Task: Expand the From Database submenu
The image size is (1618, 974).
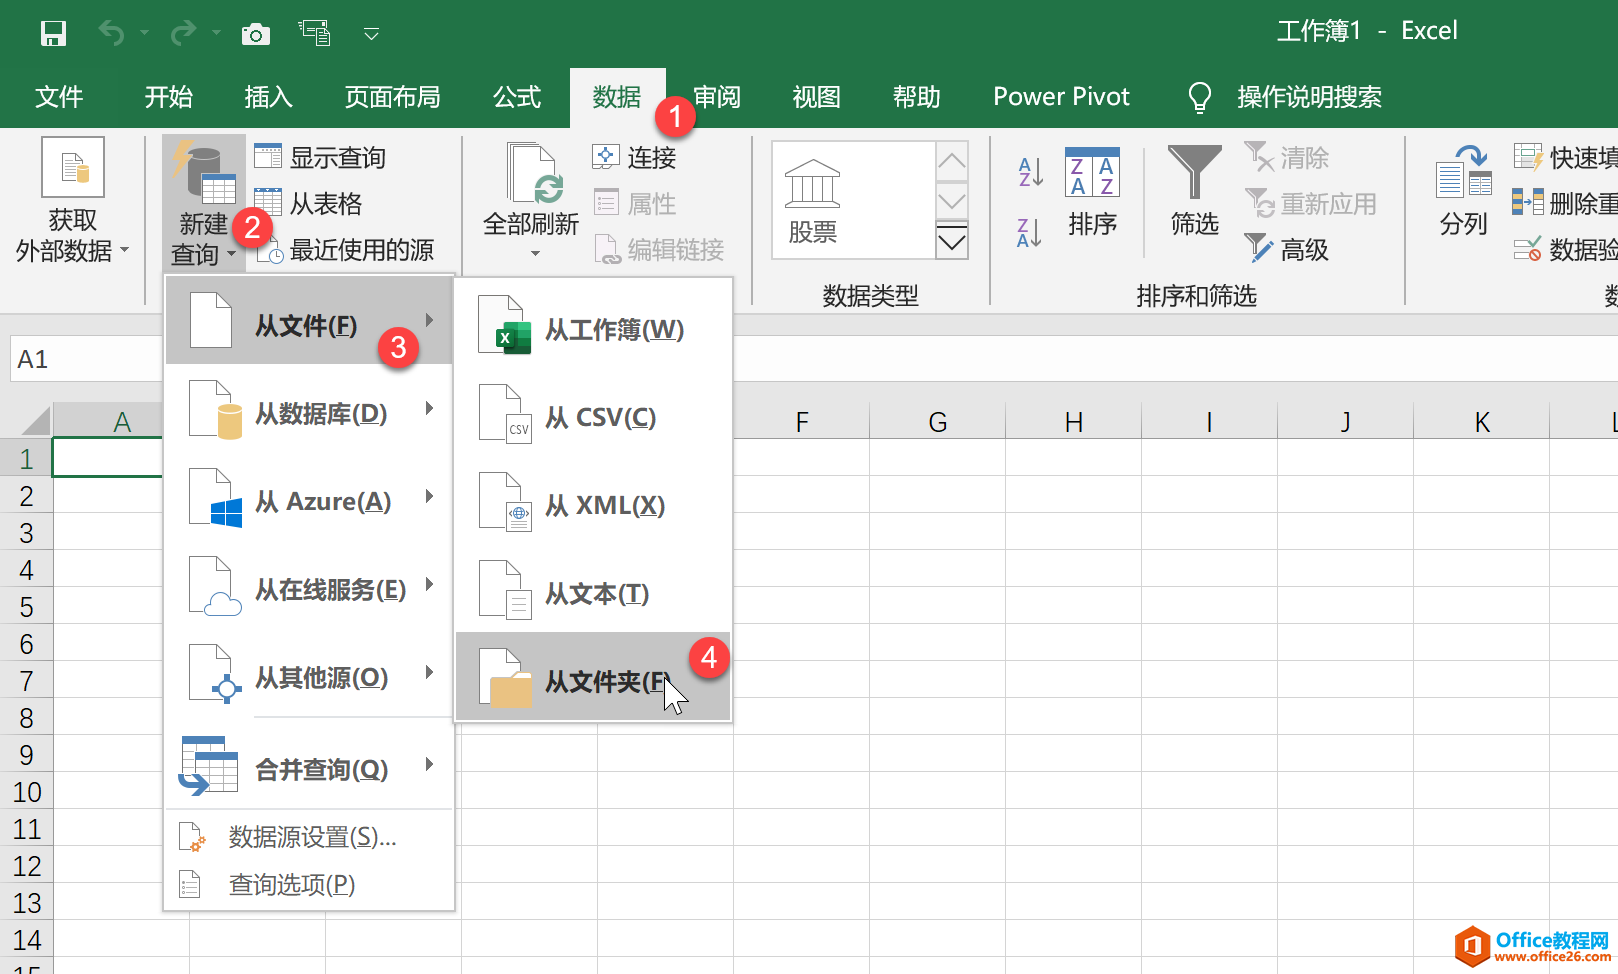Action: click(311, 413)
